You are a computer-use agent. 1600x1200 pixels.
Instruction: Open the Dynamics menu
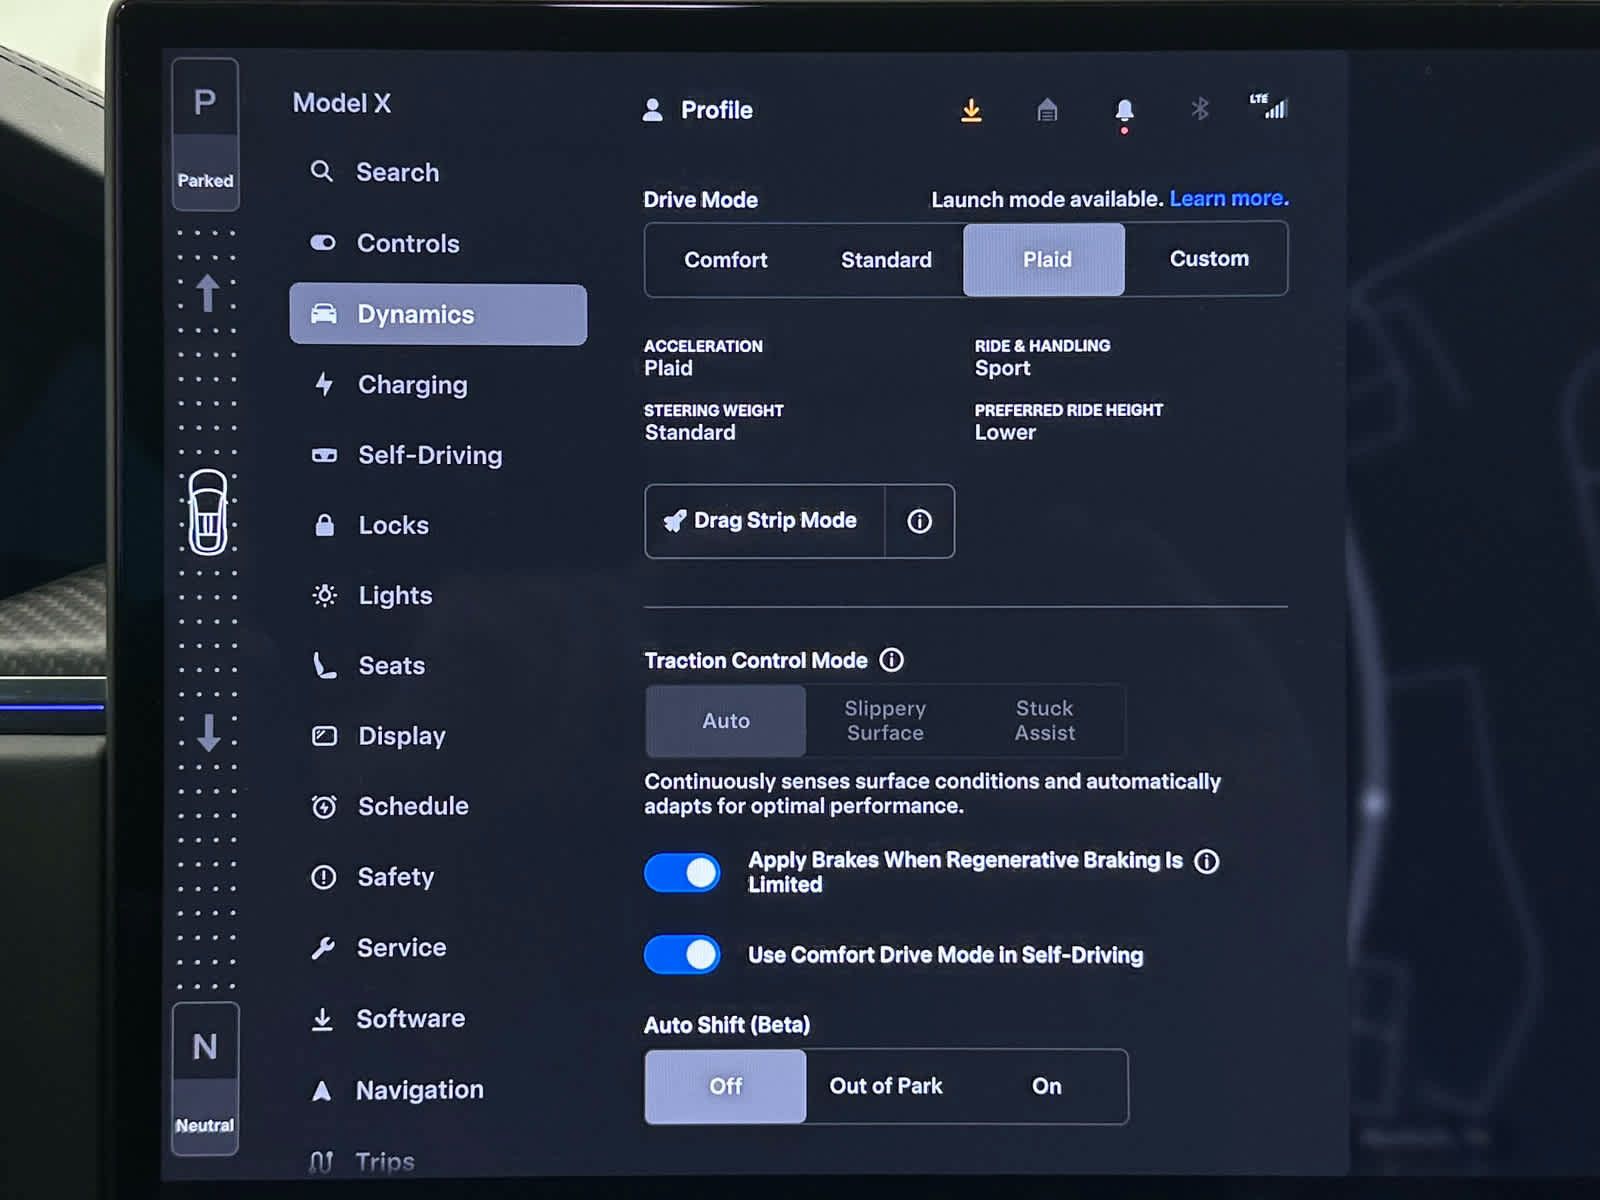(438, 315)
